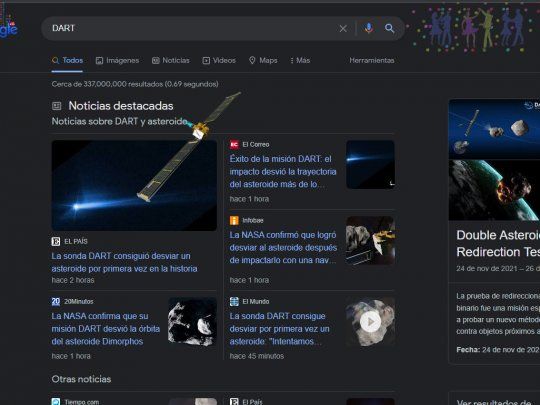
Task: Open Herramientas search tools
Action: [x=372, y=61]
